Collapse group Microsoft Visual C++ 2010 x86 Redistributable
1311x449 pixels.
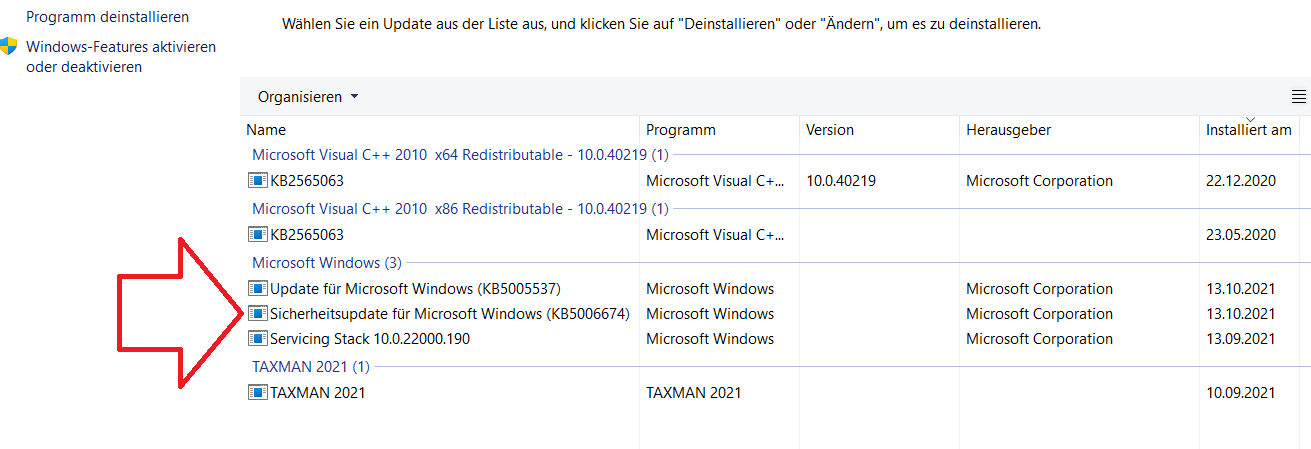[460, 209]
